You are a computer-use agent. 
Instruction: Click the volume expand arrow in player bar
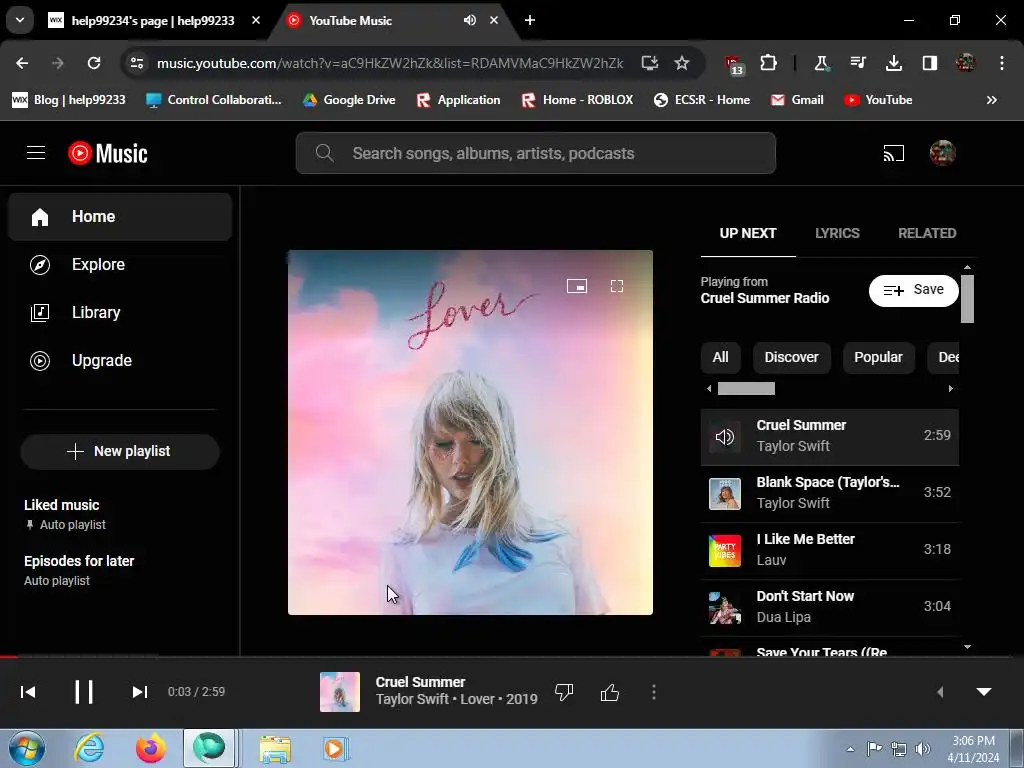(940, 692)
